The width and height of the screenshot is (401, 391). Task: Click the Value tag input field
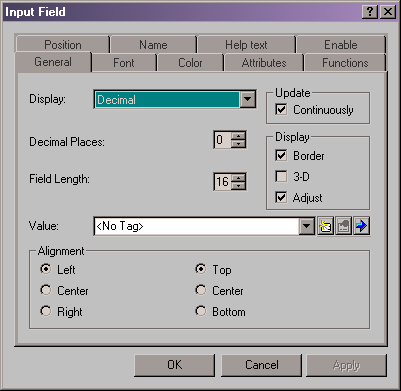tap(197, 227)
